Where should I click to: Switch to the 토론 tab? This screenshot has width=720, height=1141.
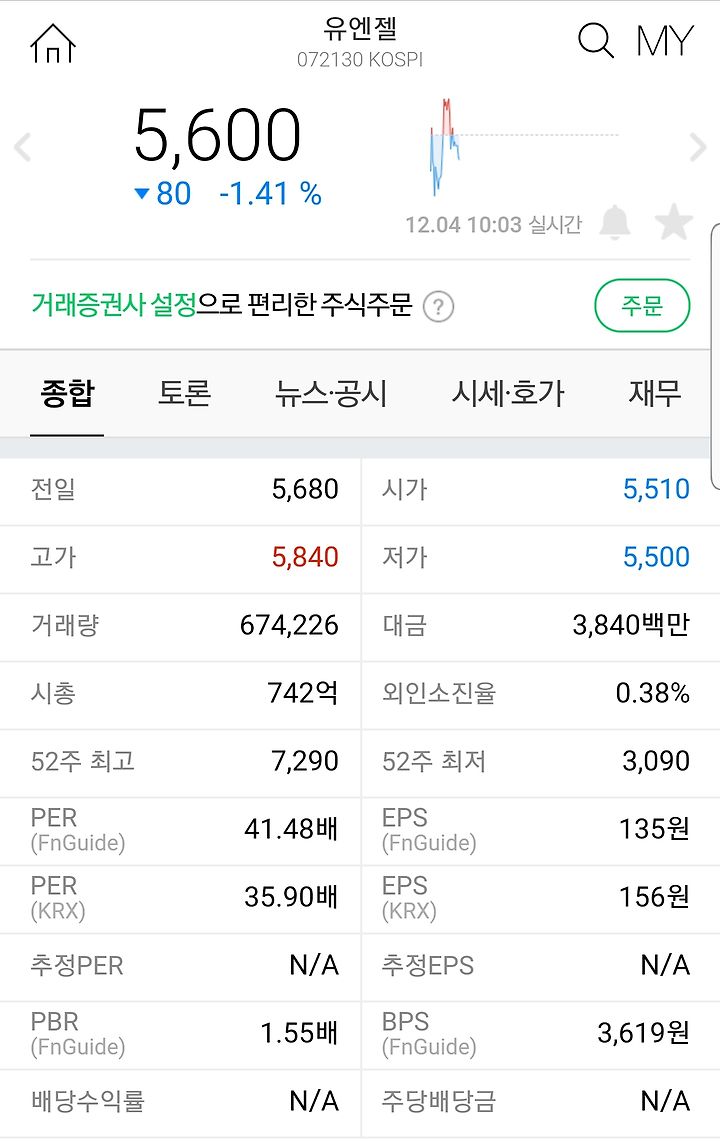coord(184,394)
